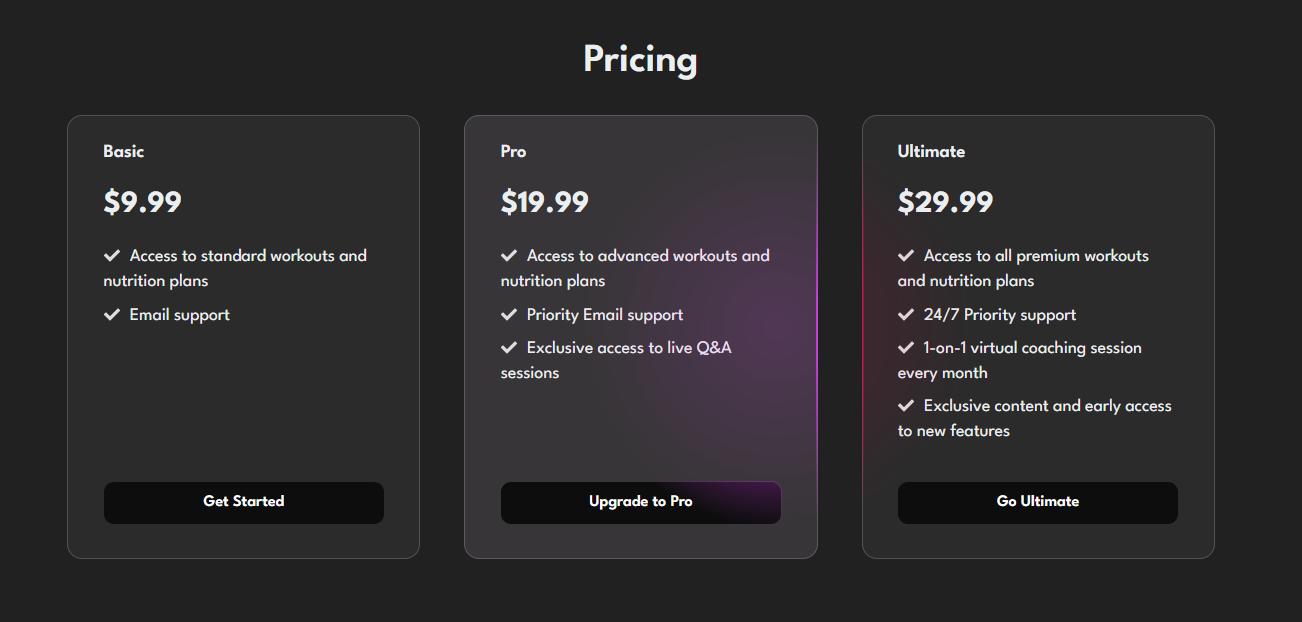Select the Basic plan title

click(124, 152)
